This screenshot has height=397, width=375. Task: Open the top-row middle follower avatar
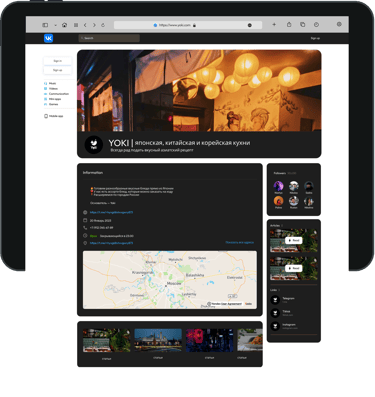coord(294,186)
